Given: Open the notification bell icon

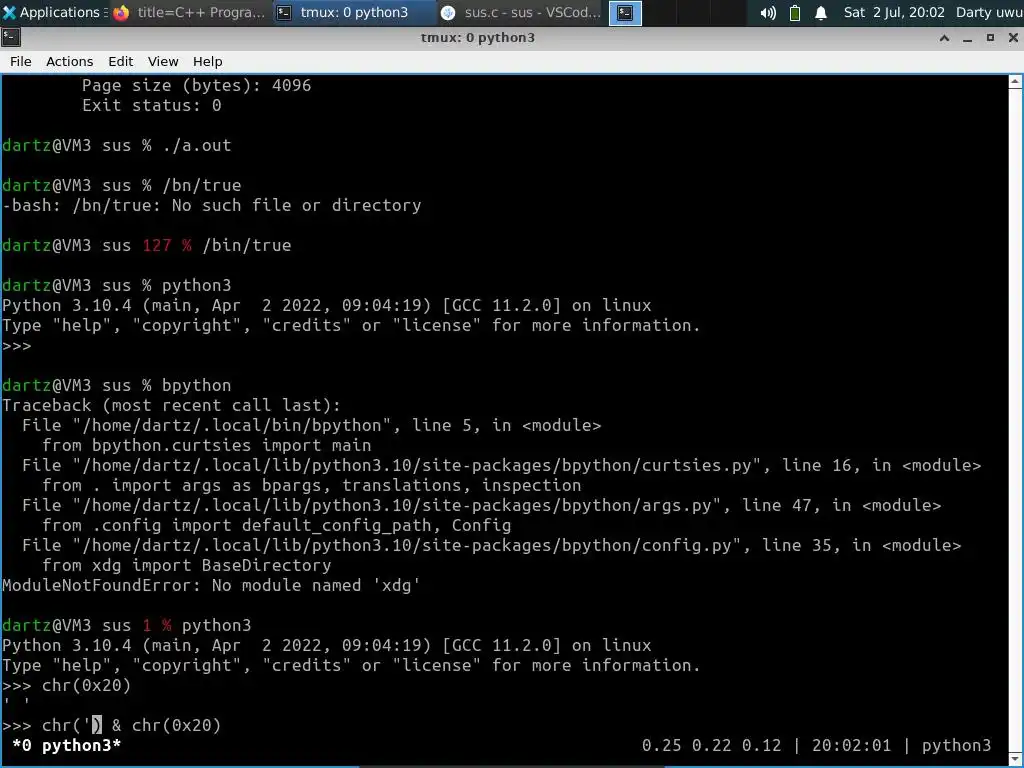Looking at the screenshot, I should 821,12.
